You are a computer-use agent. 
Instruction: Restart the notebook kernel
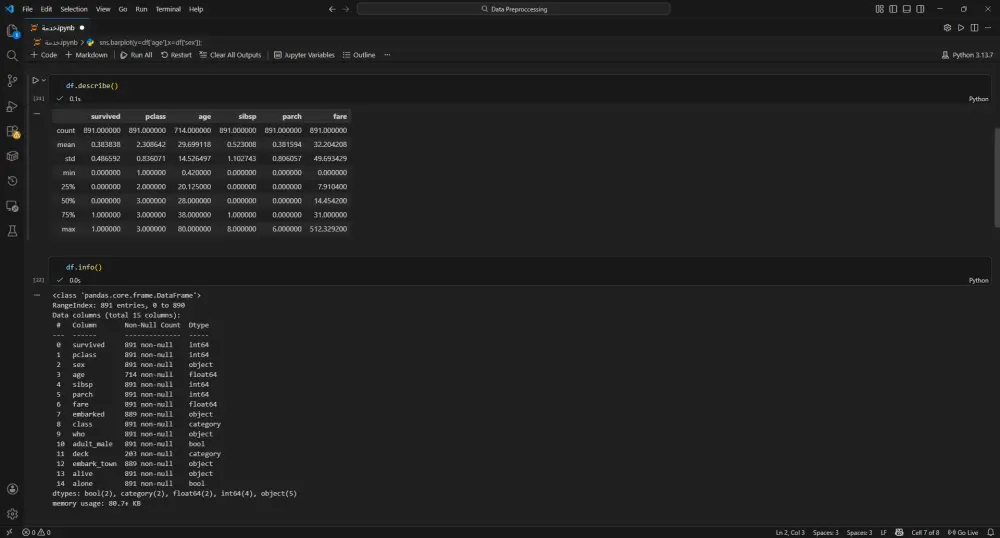(x=176, y=55)
